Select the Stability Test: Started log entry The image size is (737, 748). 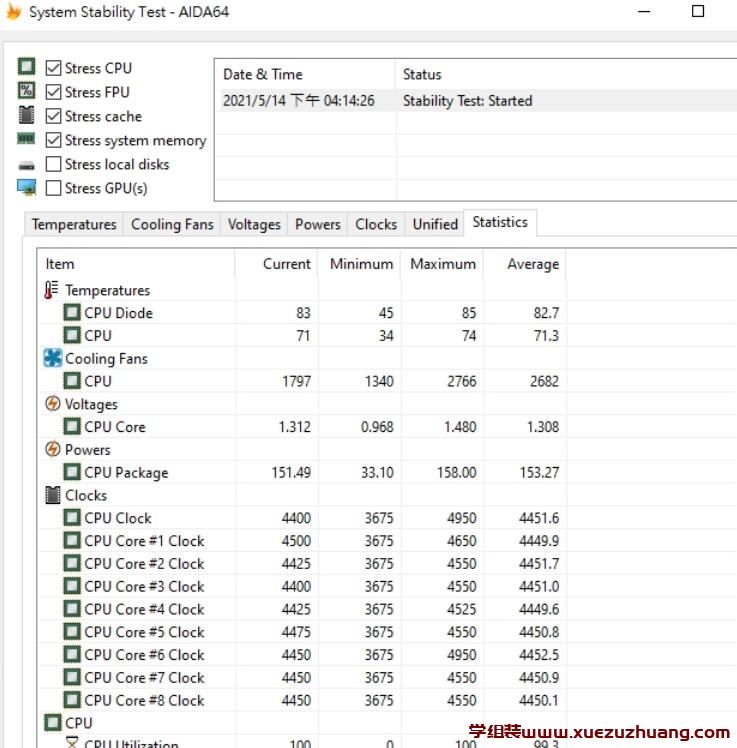click(467, 101)
